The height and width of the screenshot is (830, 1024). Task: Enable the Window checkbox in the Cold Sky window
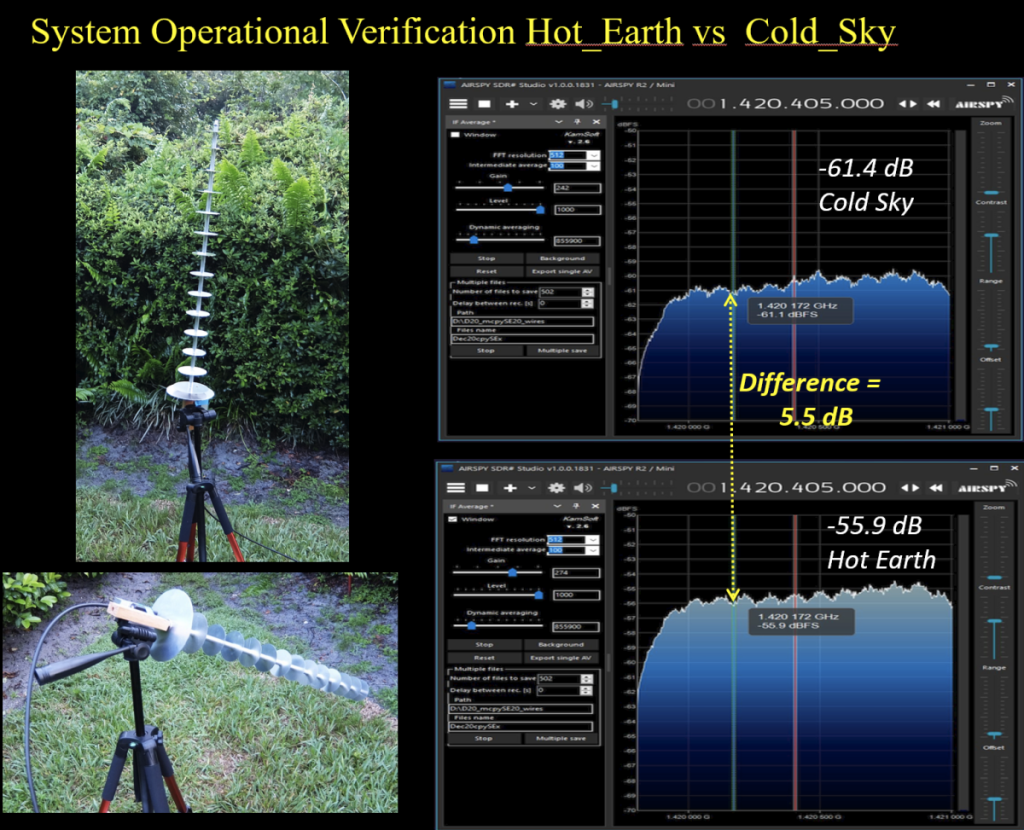point(455,135)
